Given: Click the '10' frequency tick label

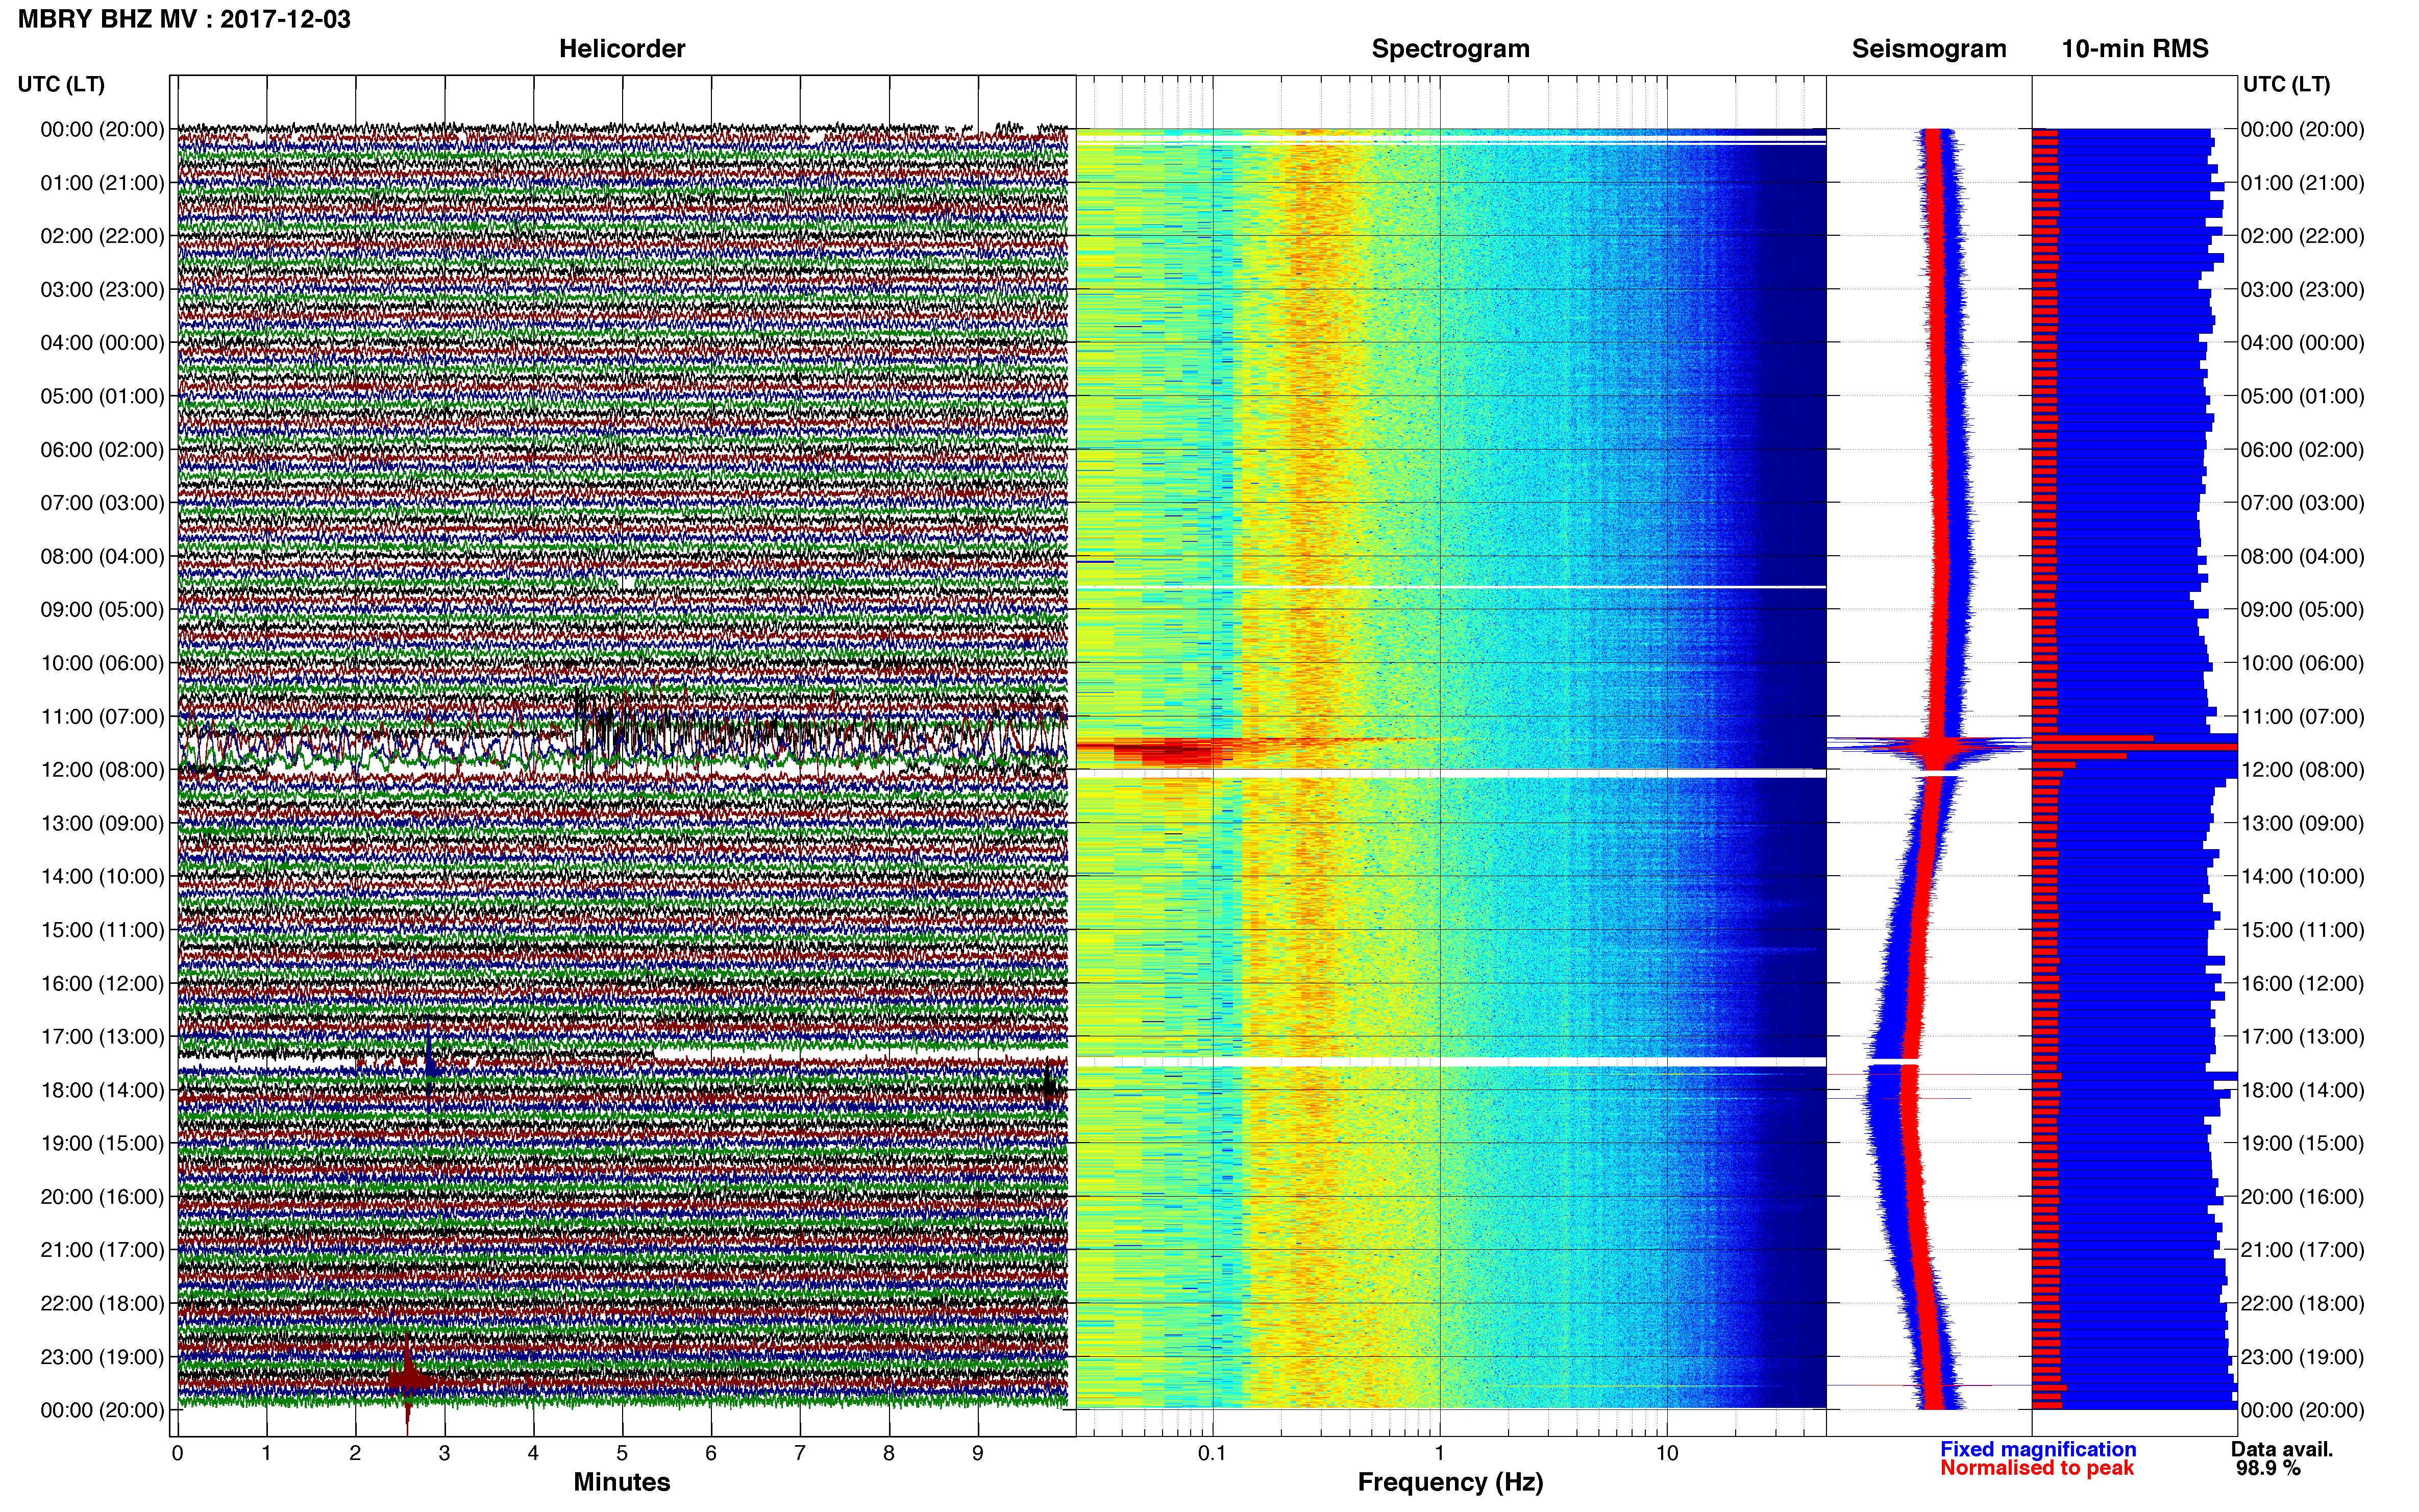Looking at the screenshot, I should [x=1666, y=1453].
